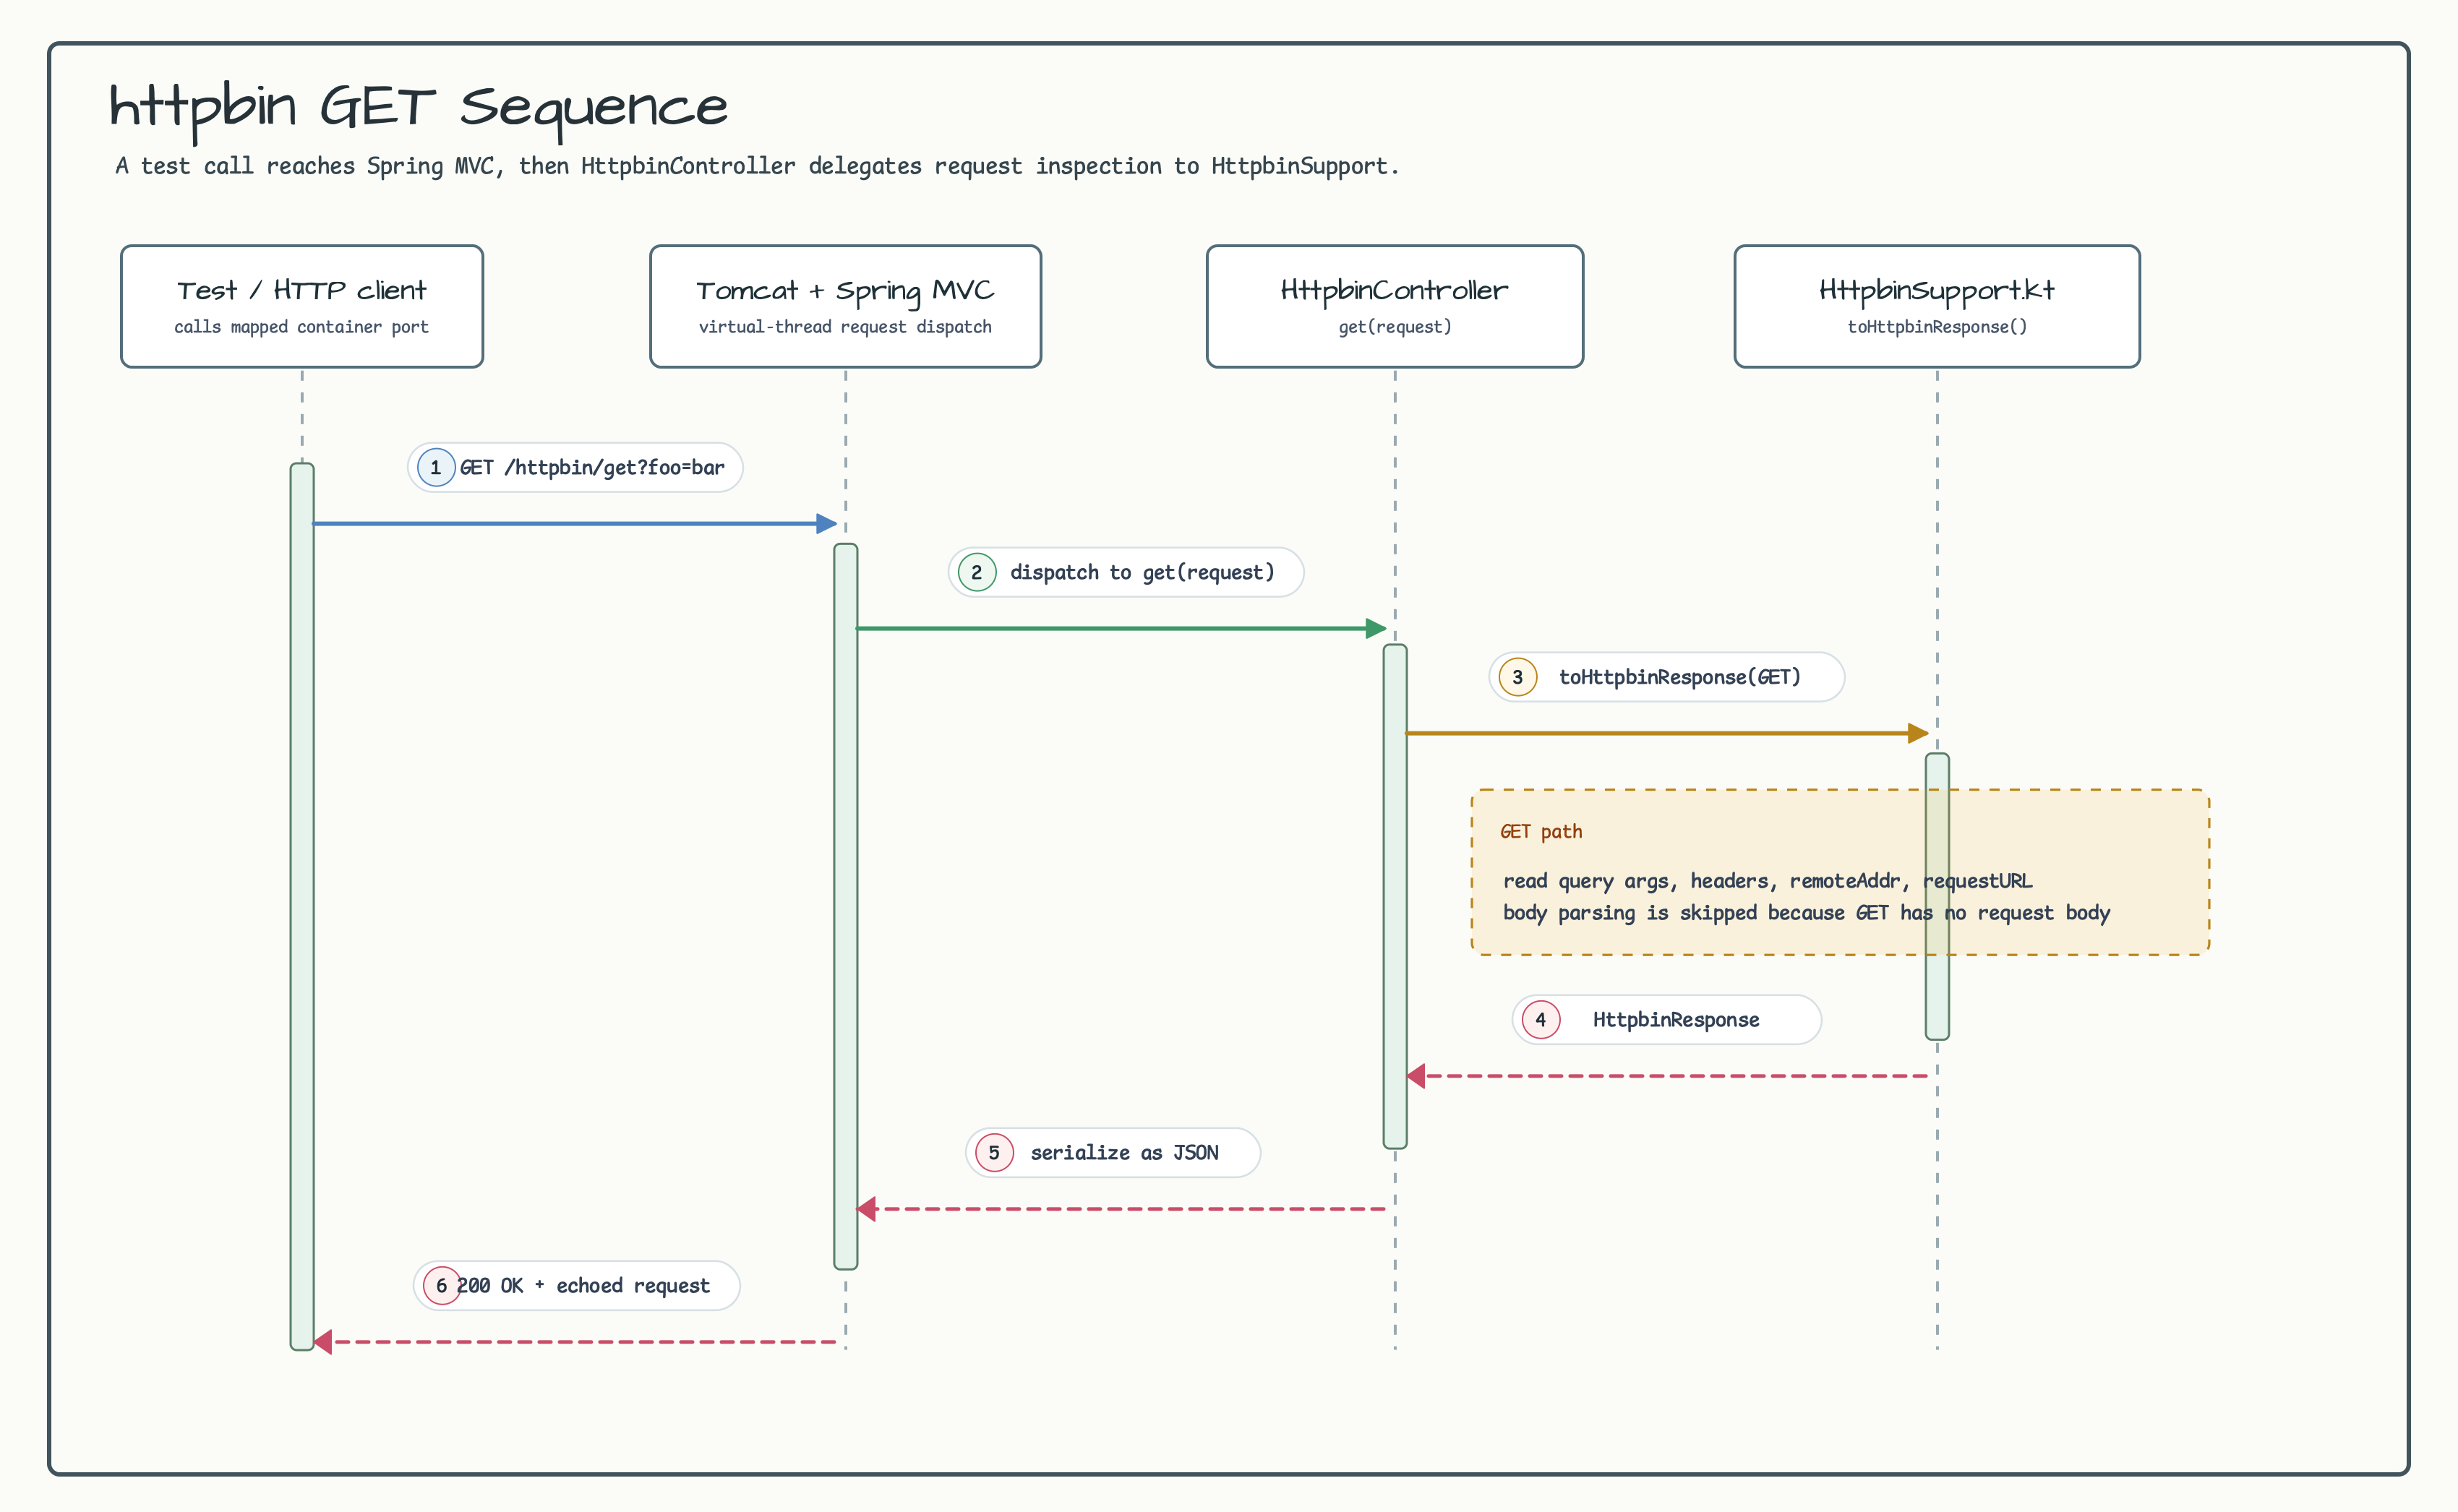This screenshot has width=2458, height=1512.
Task: Select the '200 OK + echoed request' label
Action: tap(584, 1285)
